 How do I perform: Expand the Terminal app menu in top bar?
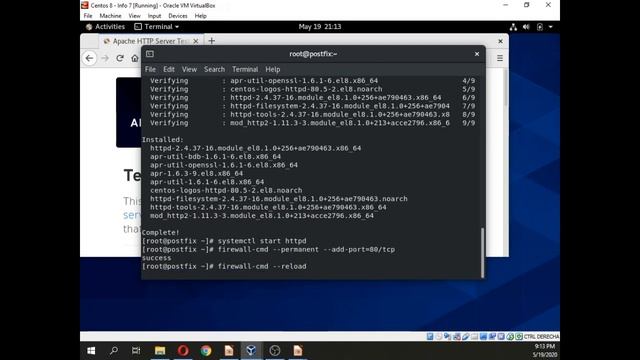157,27
